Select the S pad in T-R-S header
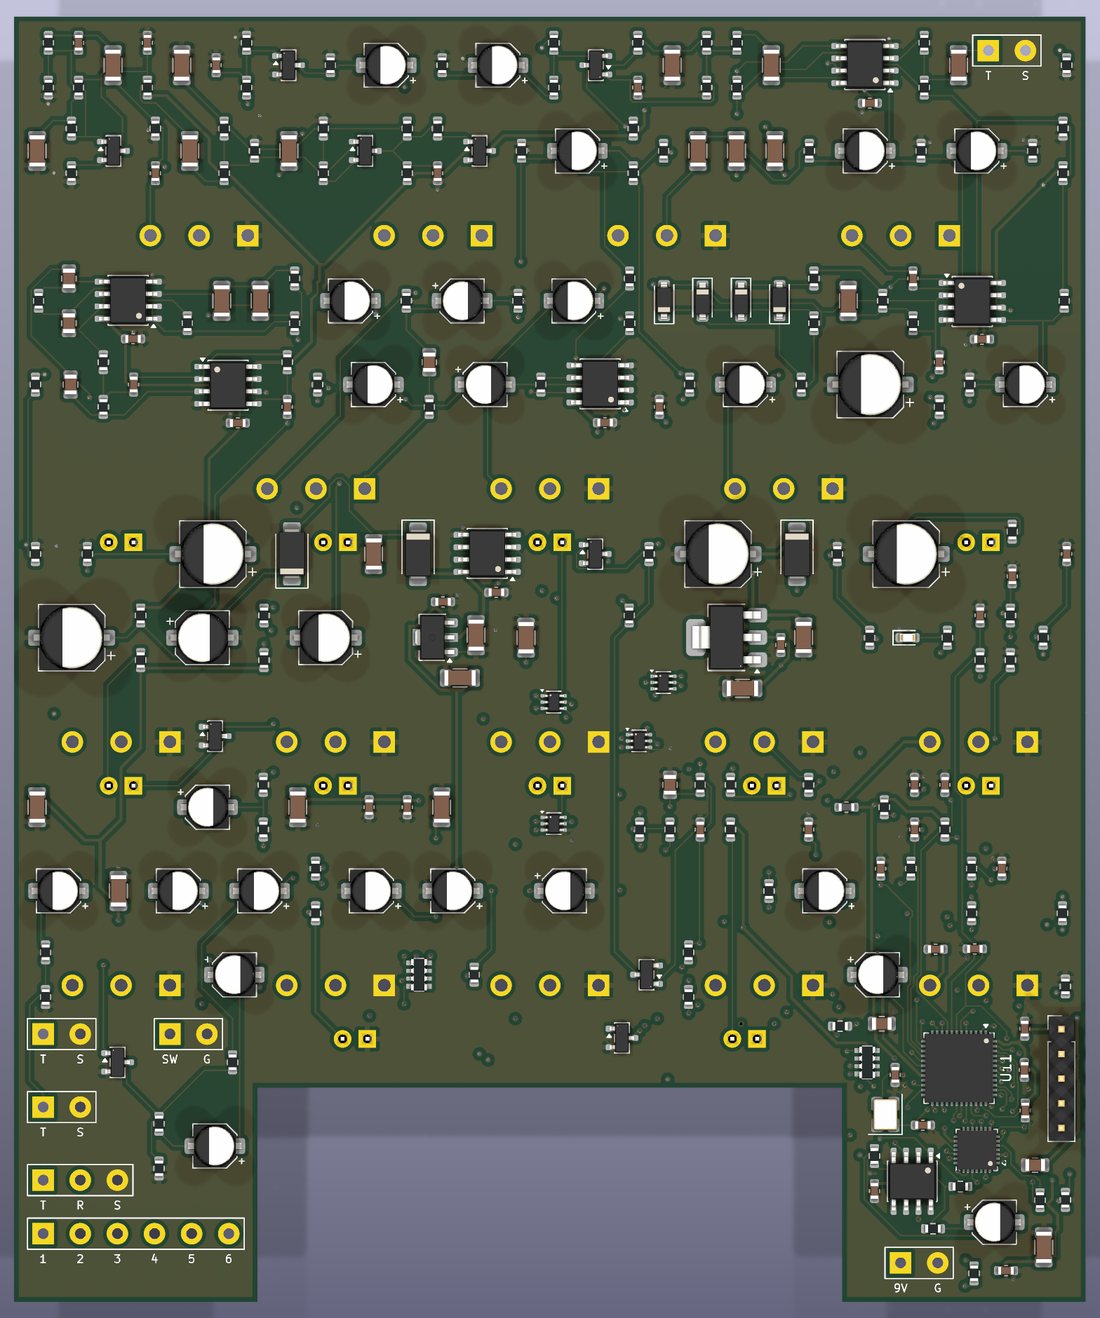 (x=117, y=1181)
